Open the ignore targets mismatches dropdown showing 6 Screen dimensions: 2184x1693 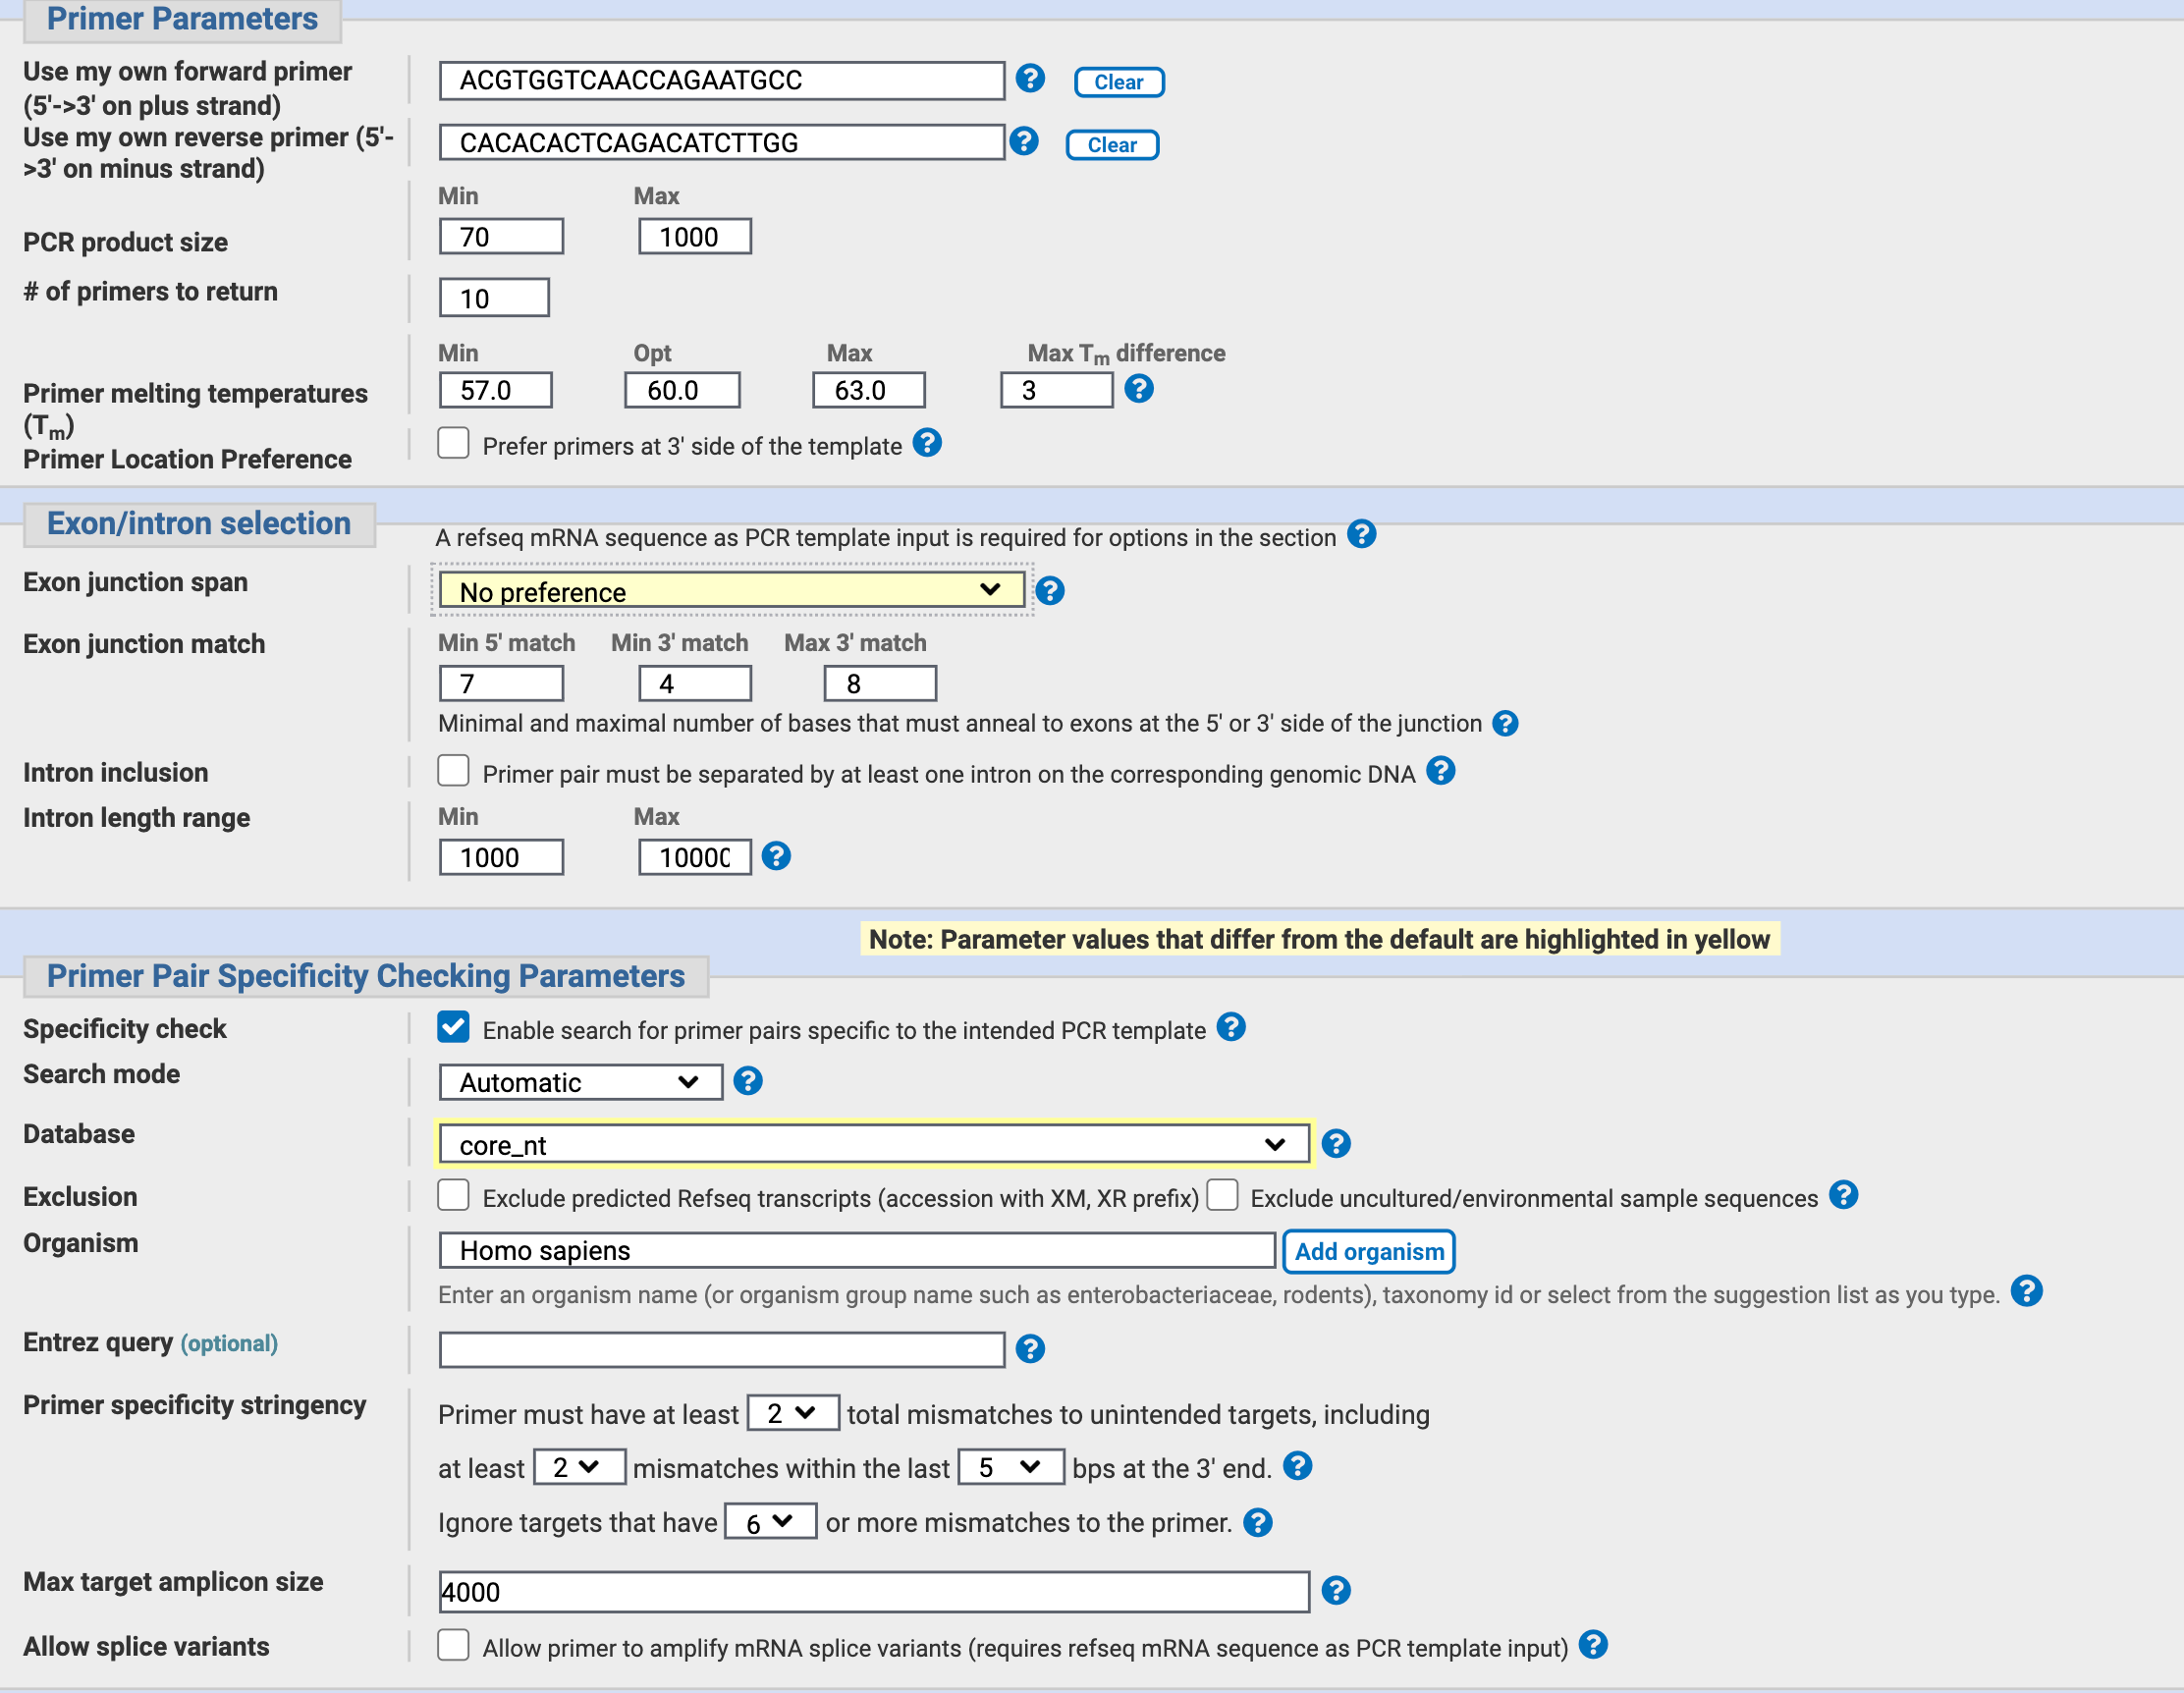(x=769, y=1522)
